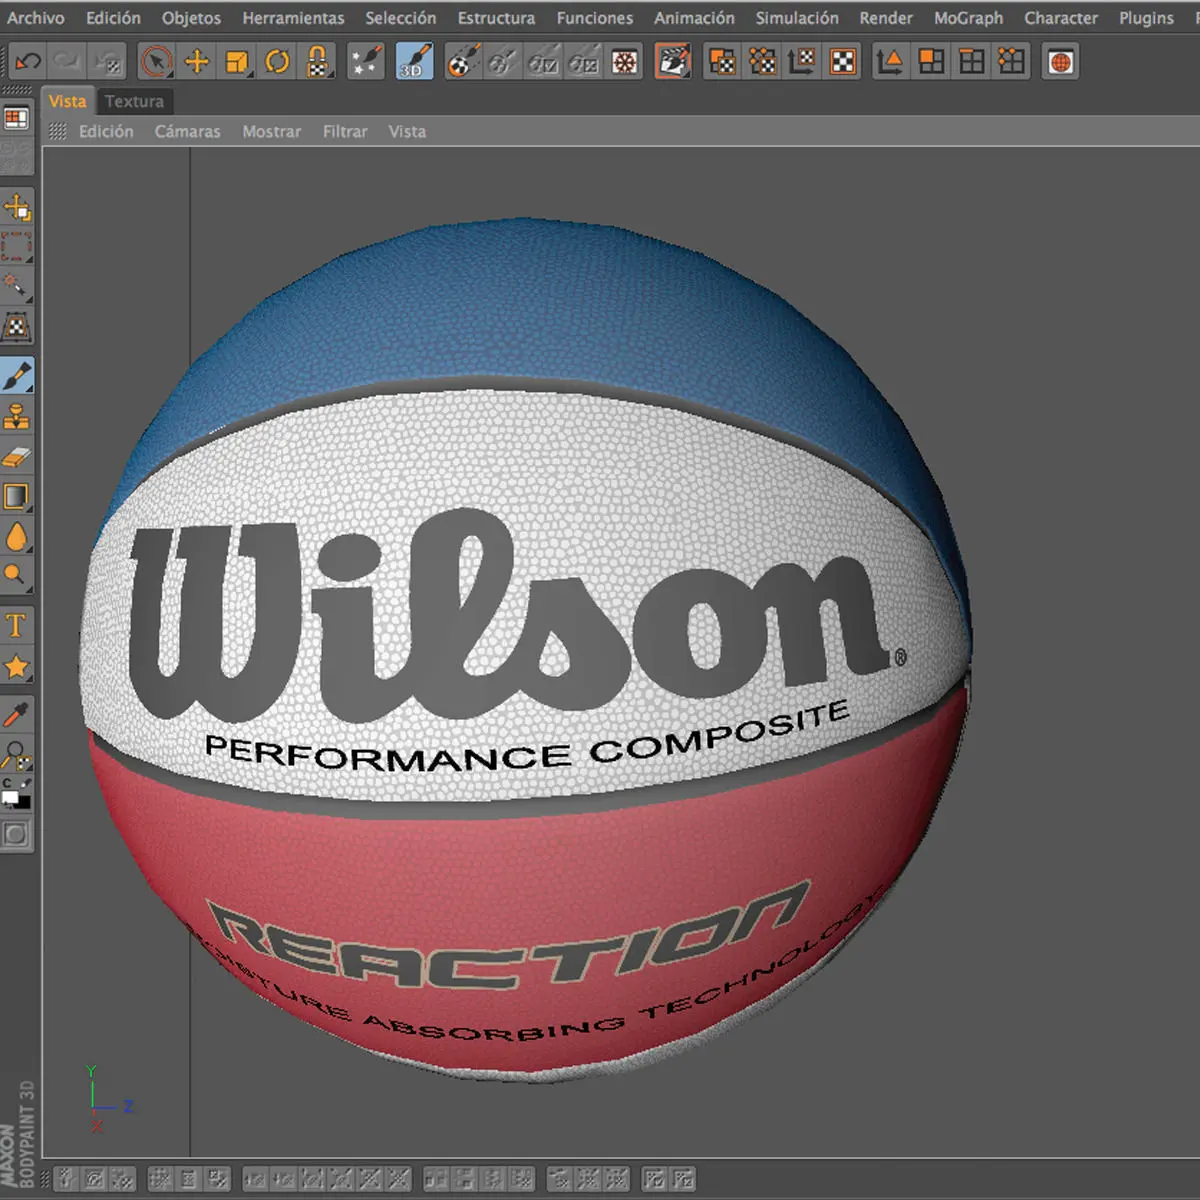Click the greyed Redo arrow icon
Screen dimensions: 1200x1200
[66, 62]
